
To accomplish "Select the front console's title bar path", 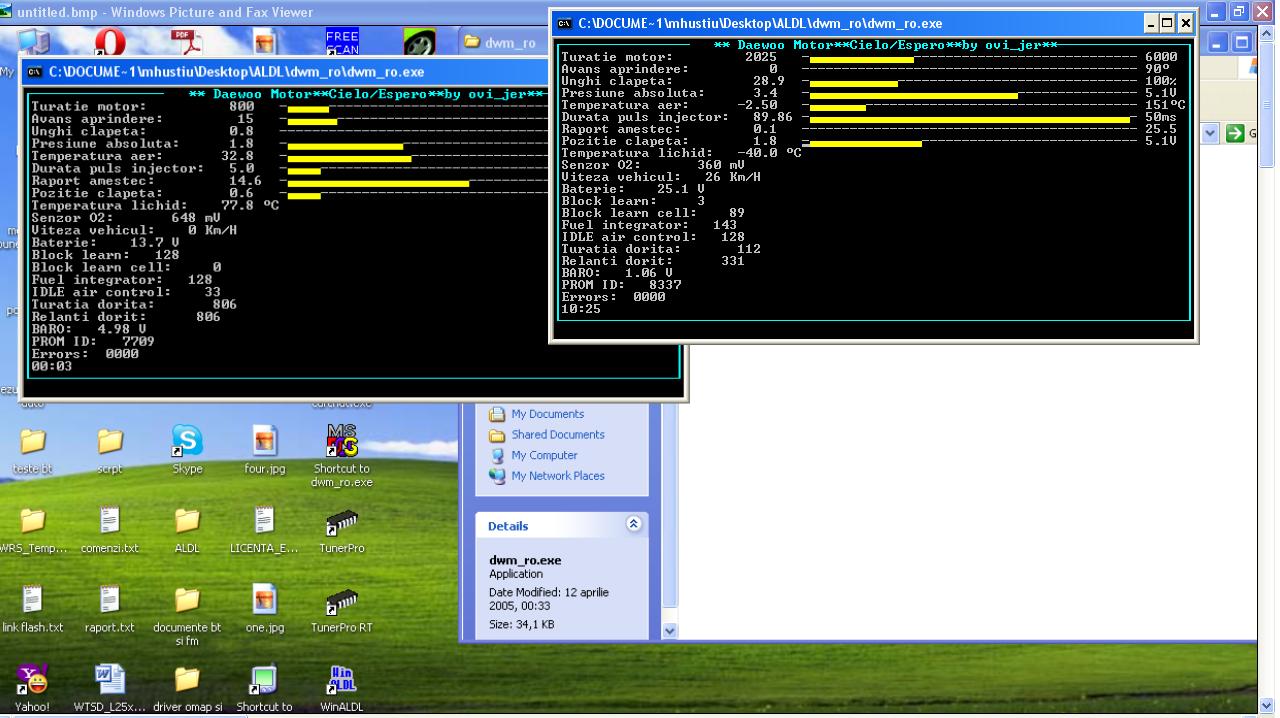I will (760, 23).
